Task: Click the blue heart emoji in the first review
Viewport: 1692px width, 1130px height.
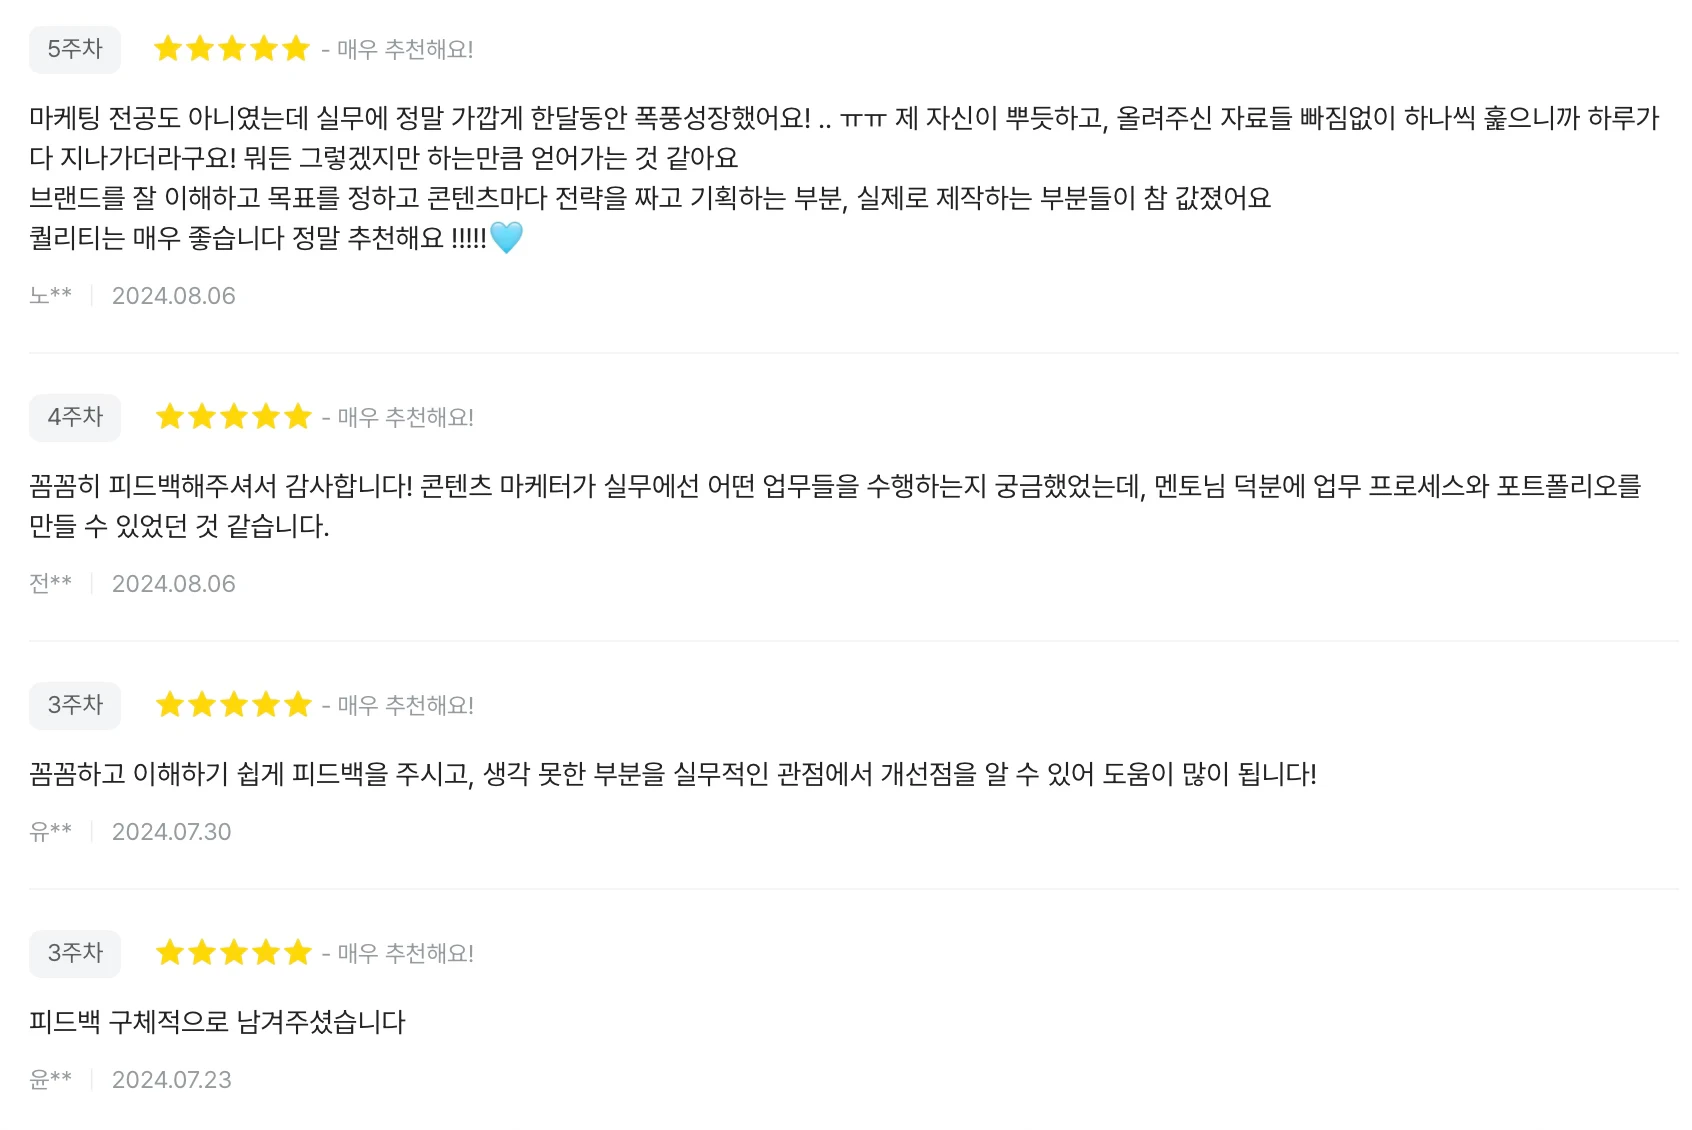Action: [x=506, y=238]
